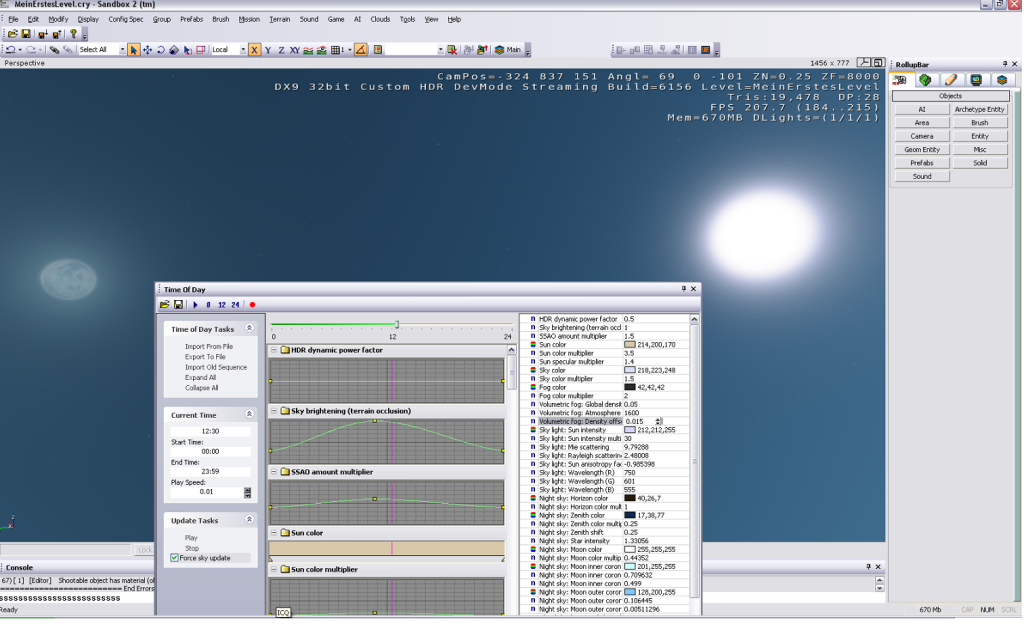Screen dimensions: 1024x640
Task: Collapse the Time of Day Tasks section
Action: tap(249, 328)
